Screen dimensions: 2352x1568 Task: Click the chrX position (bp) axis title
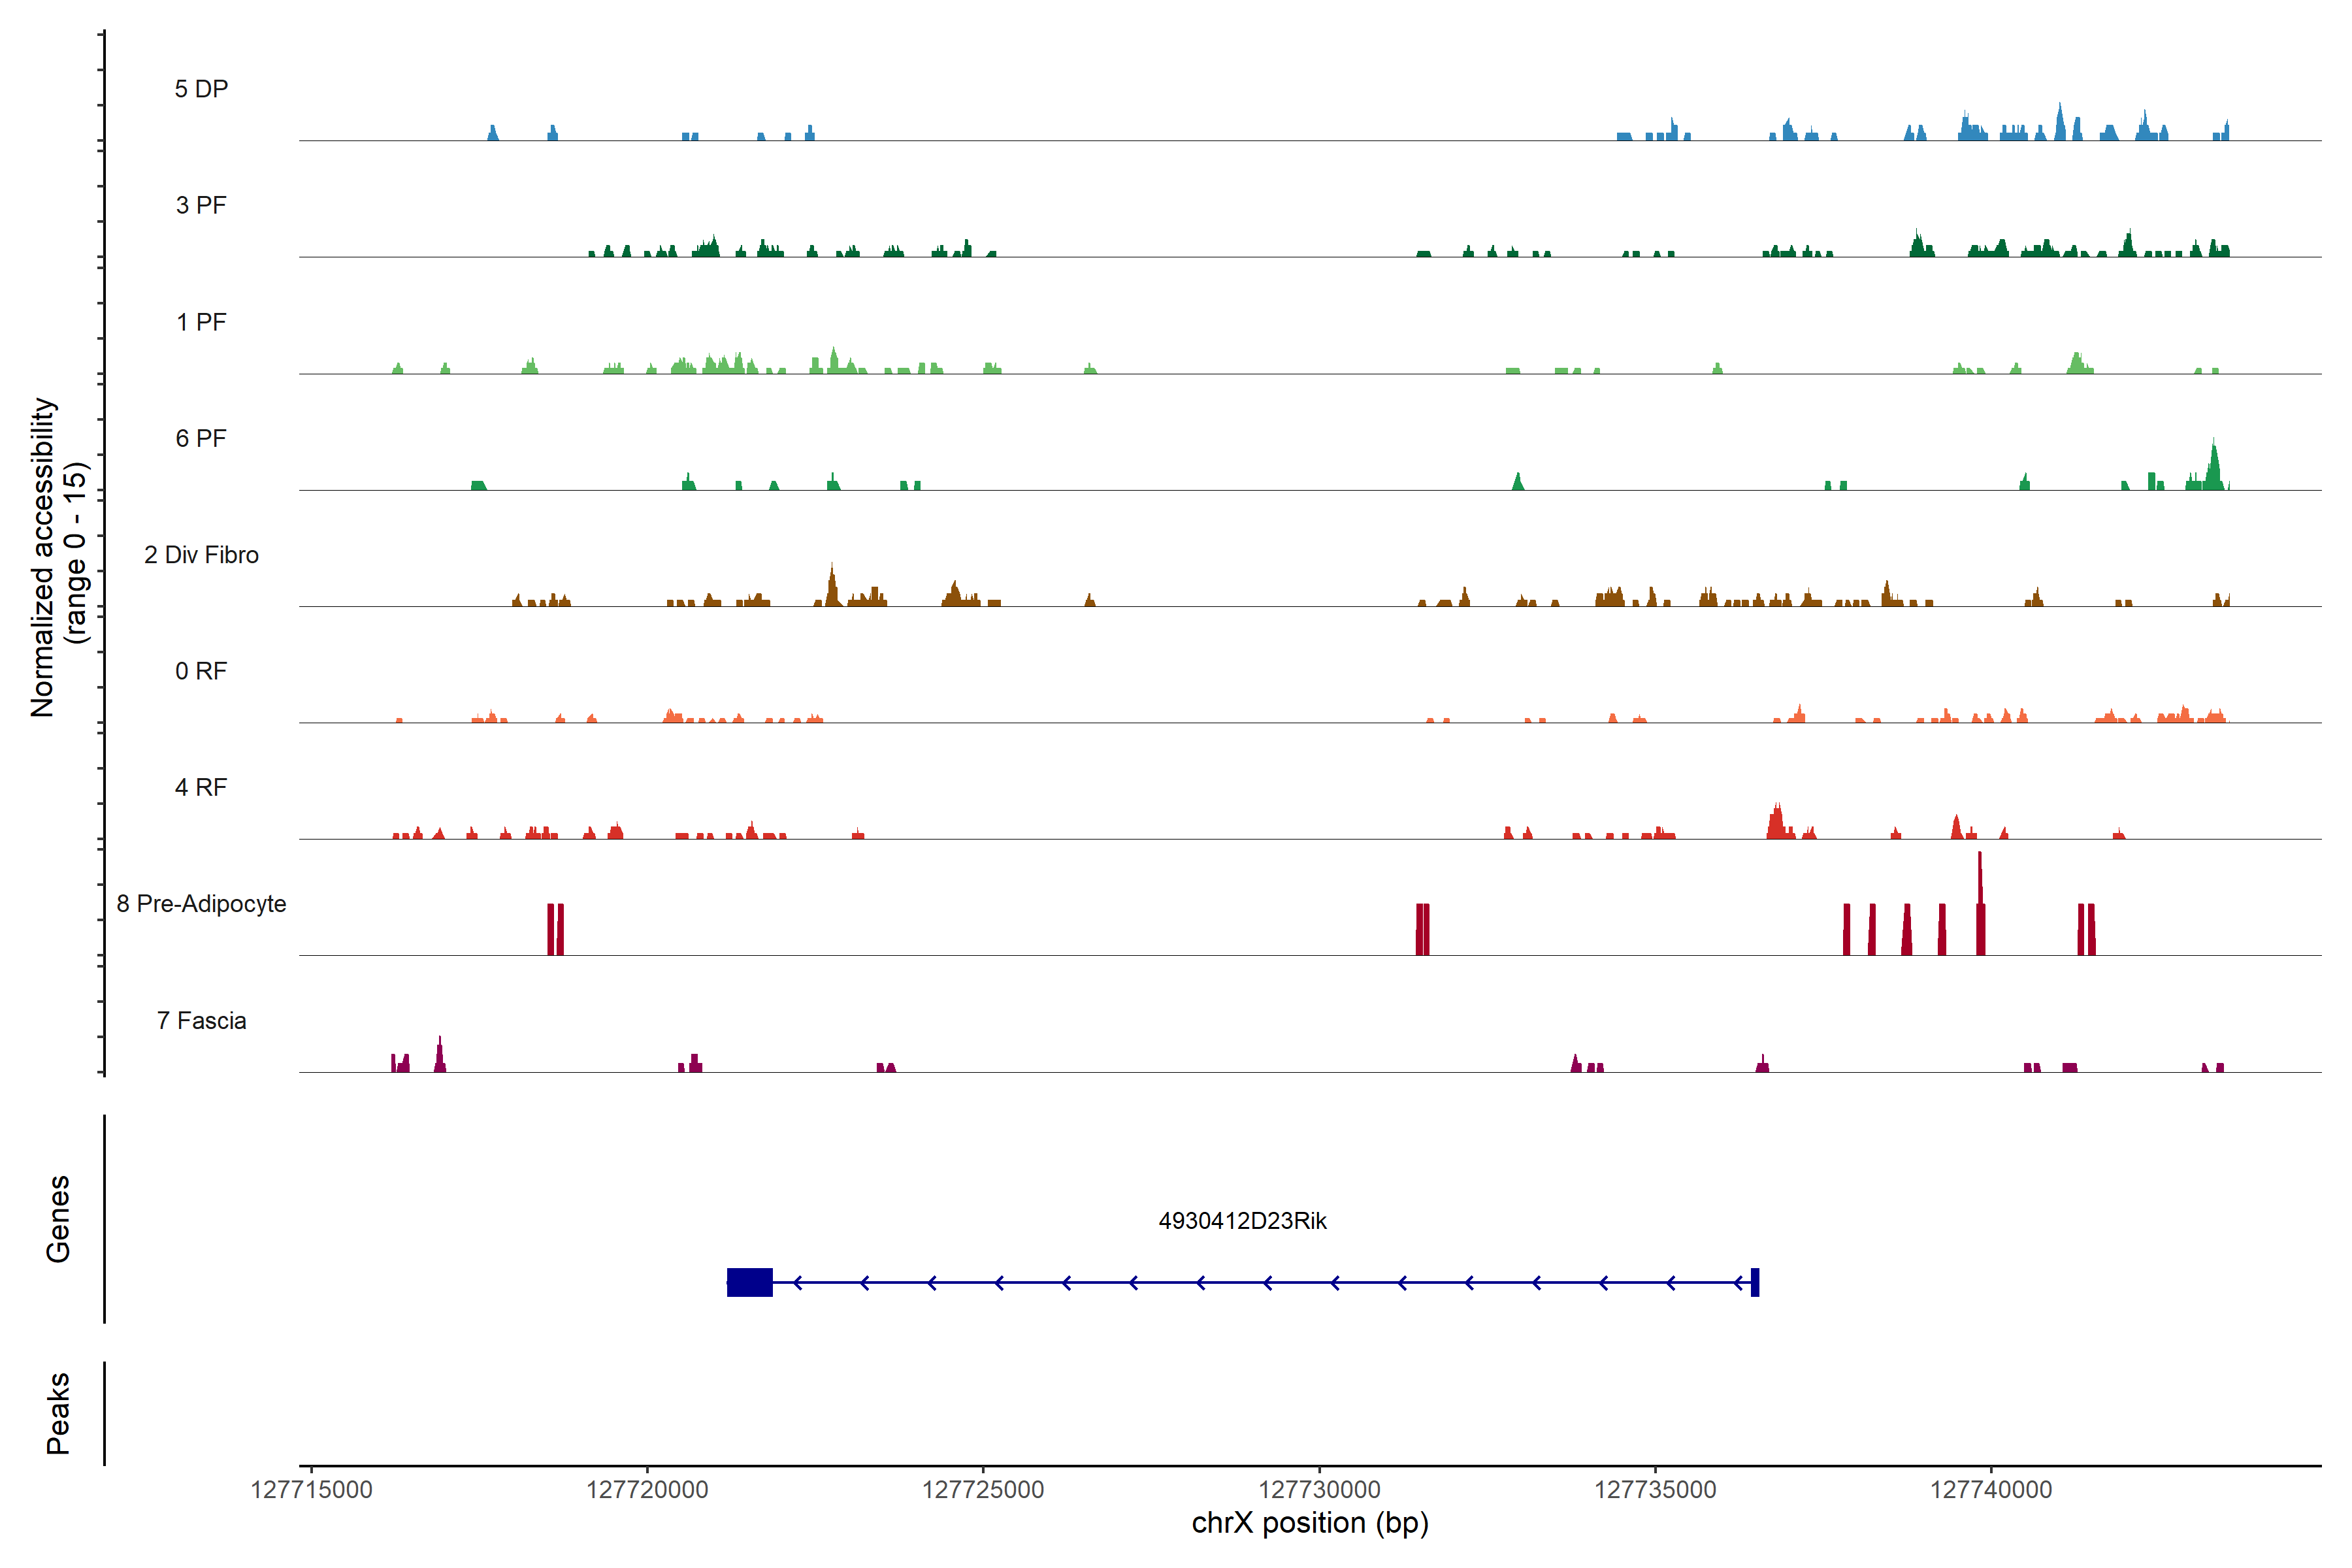click(x=1310, y=1523)
